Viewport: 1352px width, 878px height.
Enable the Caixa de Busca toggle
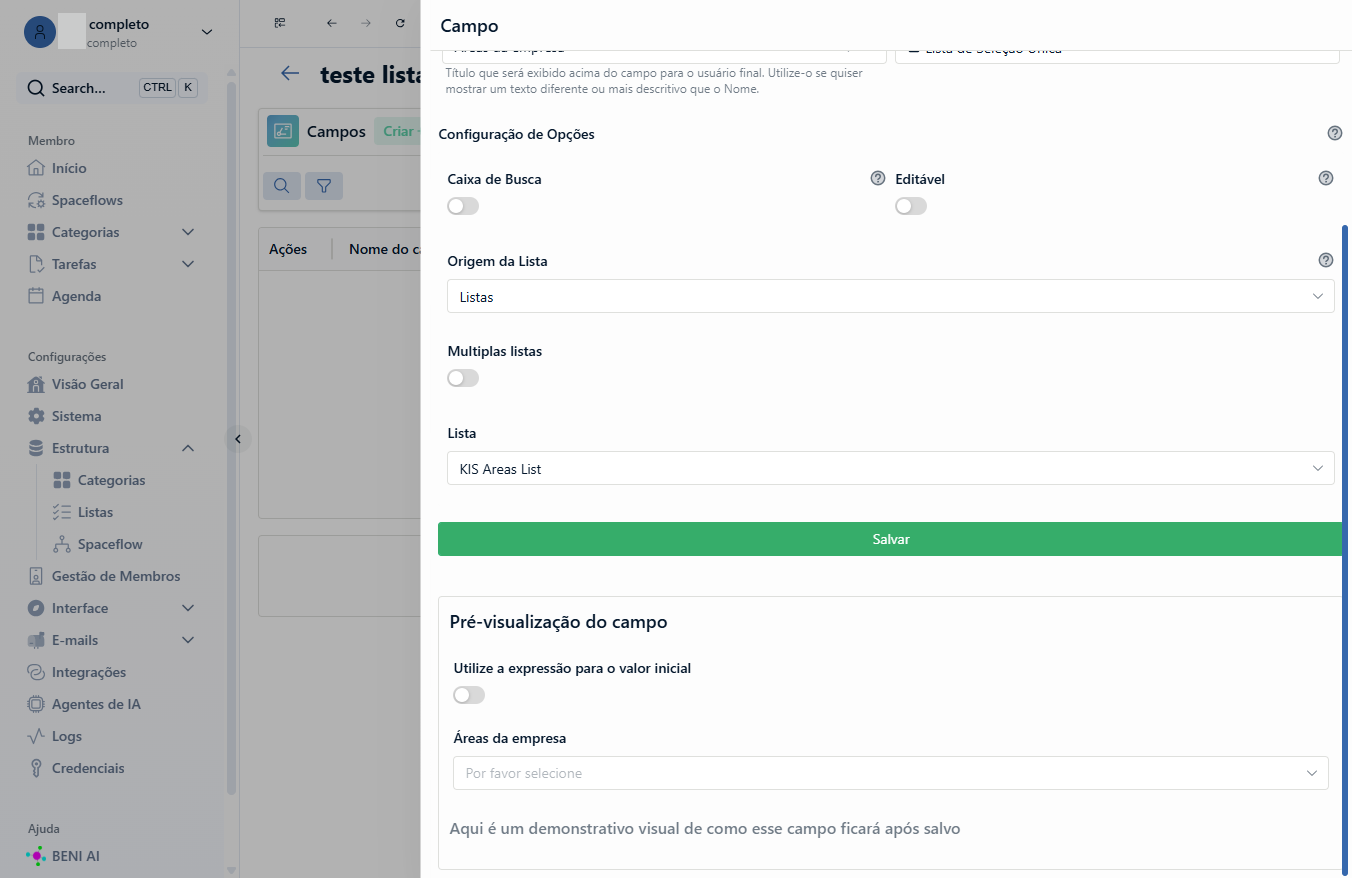(x=463, y=206)
